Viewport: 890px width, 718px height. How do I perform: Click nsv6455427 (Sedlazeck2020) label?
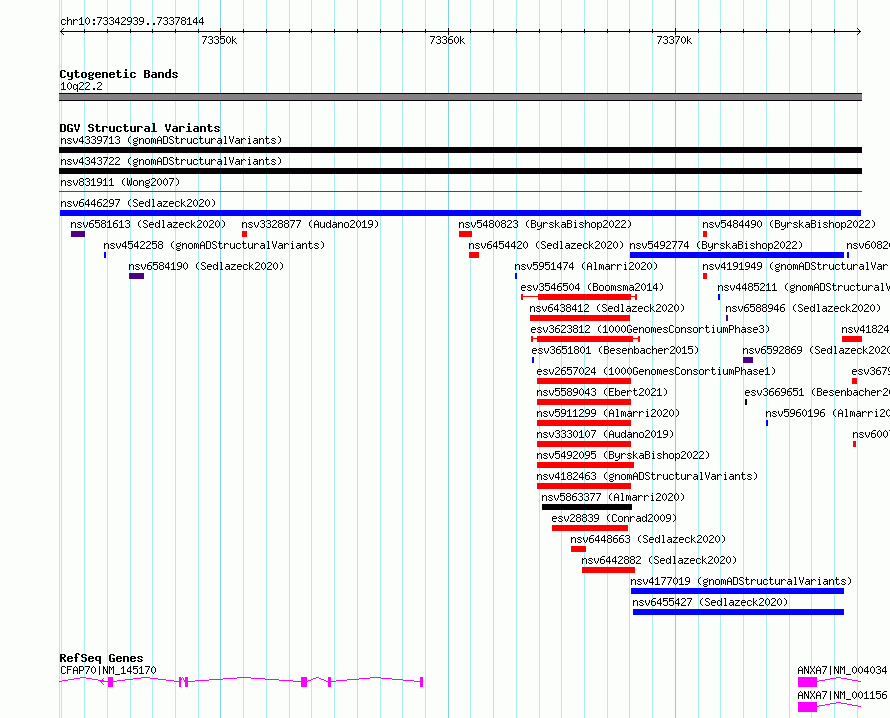point(710,602)
